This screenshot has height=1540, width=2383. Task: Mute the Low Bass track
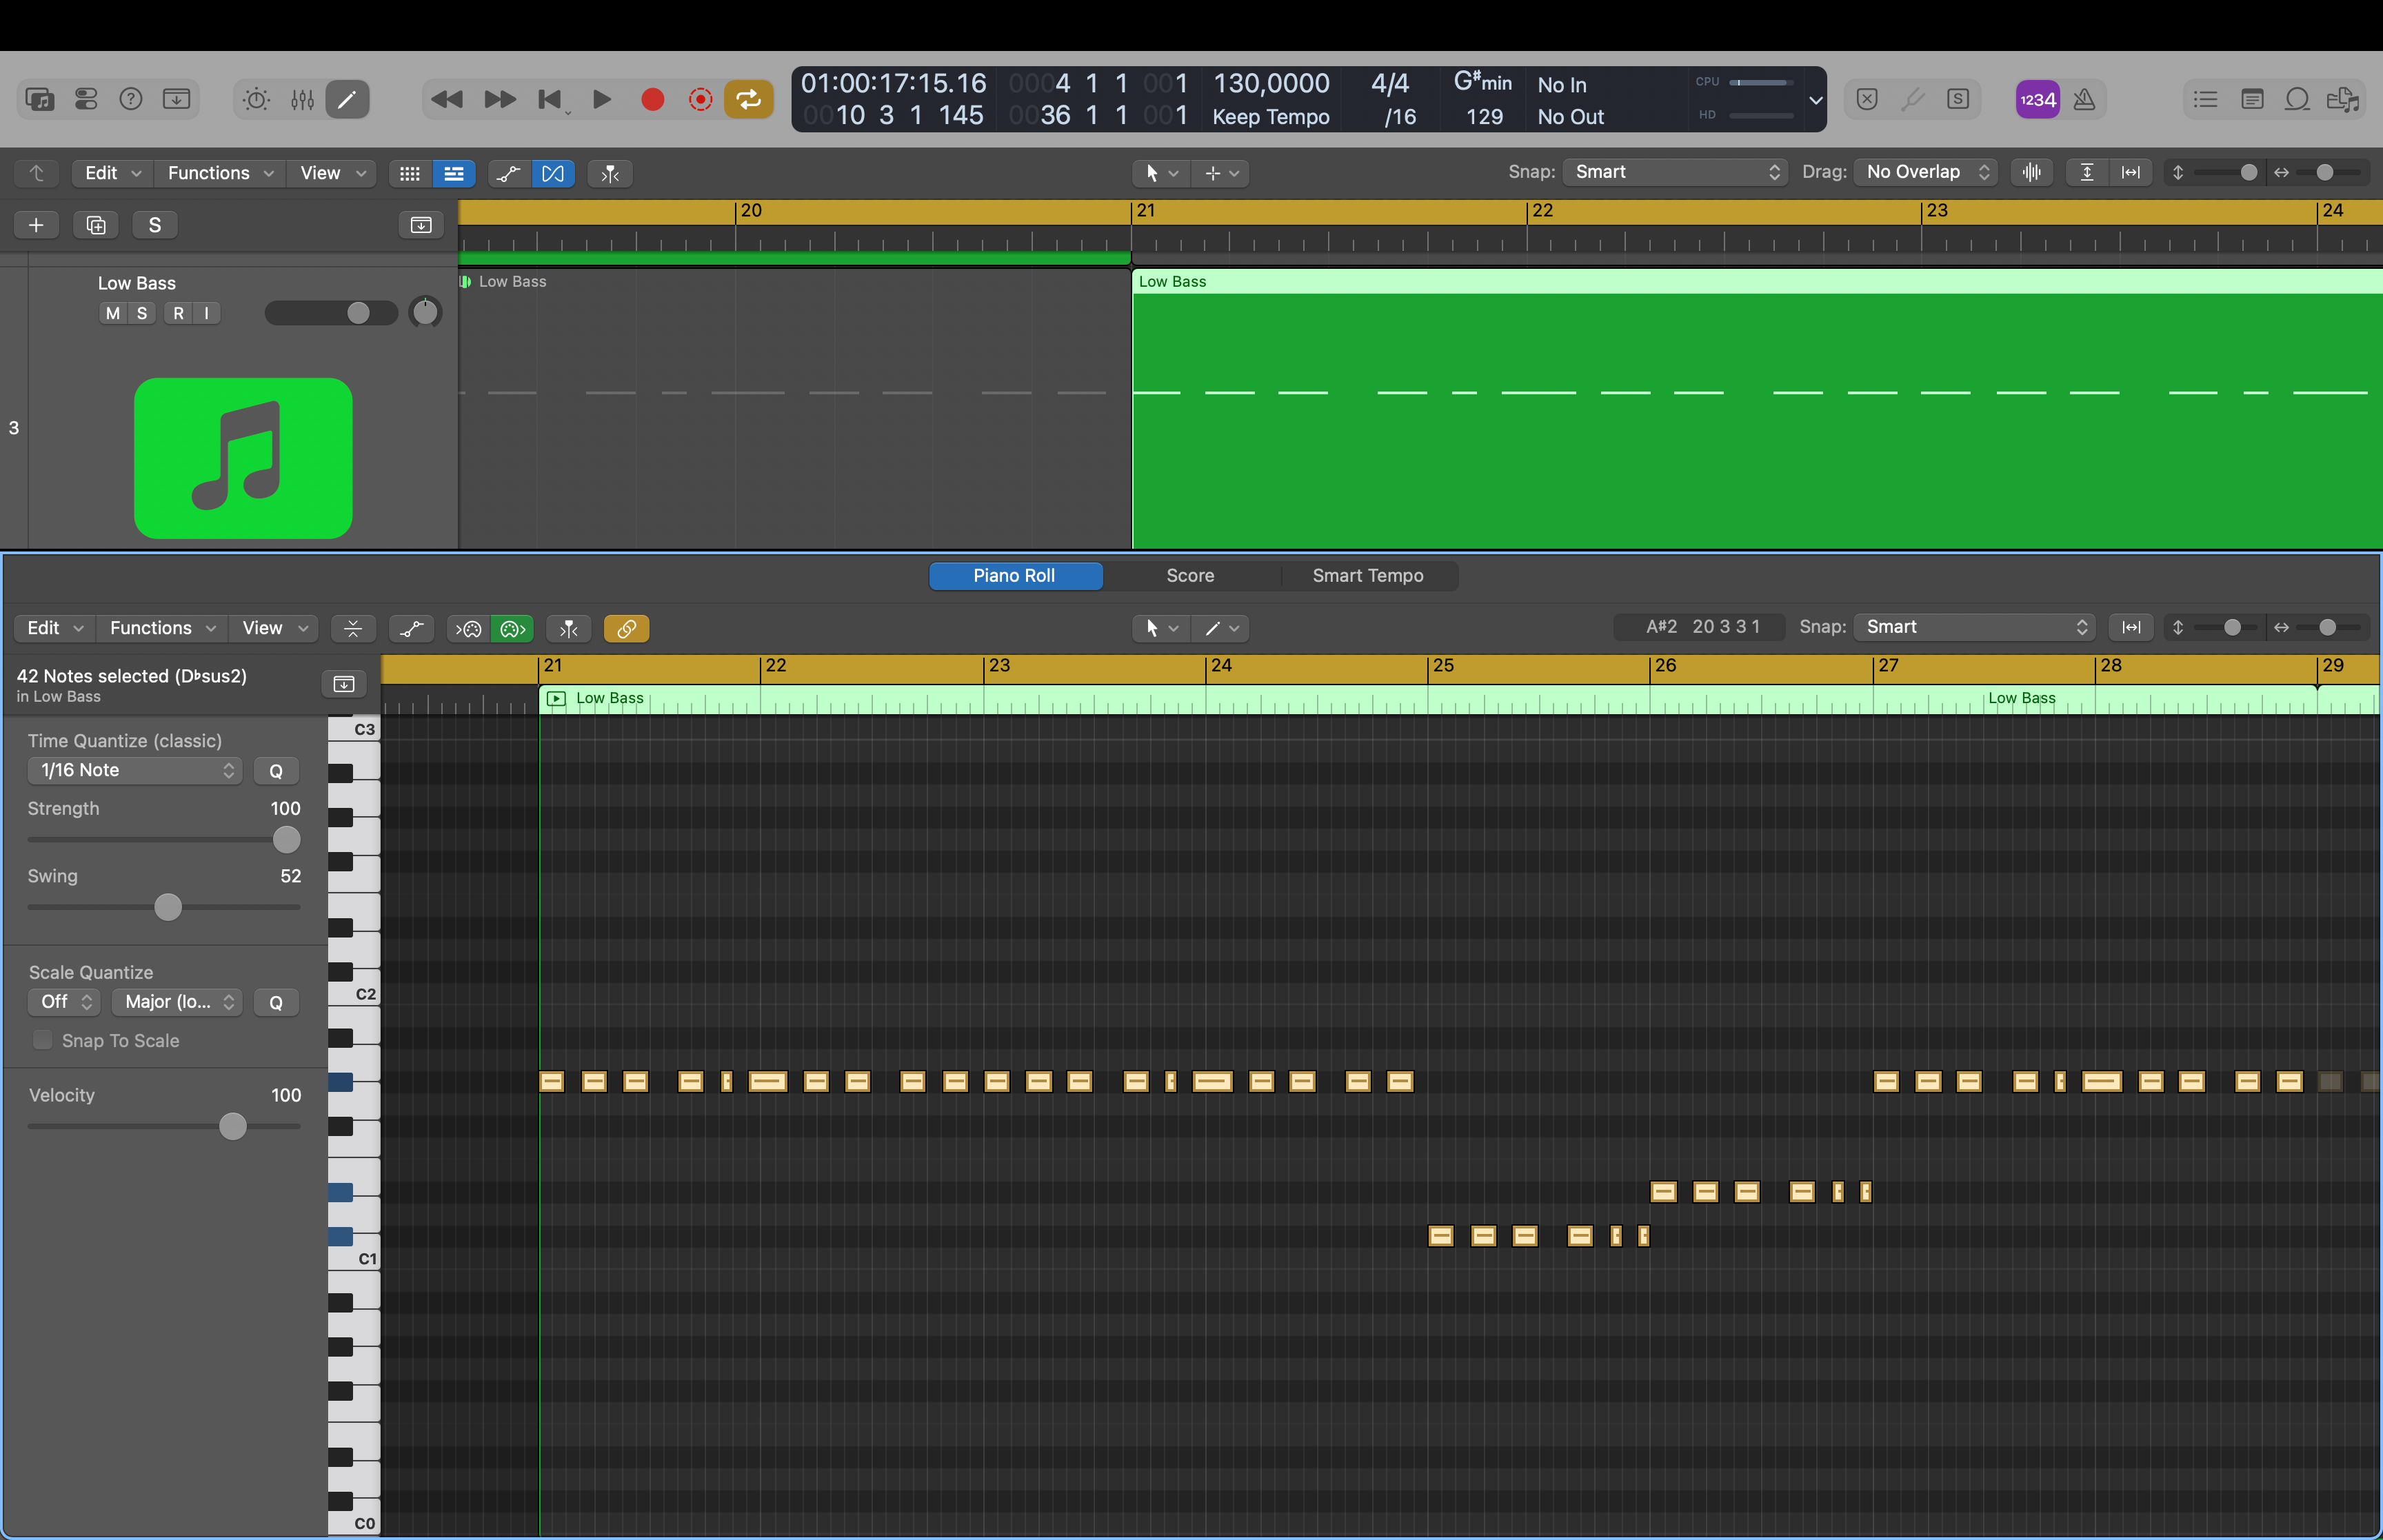tap(113, 313)
